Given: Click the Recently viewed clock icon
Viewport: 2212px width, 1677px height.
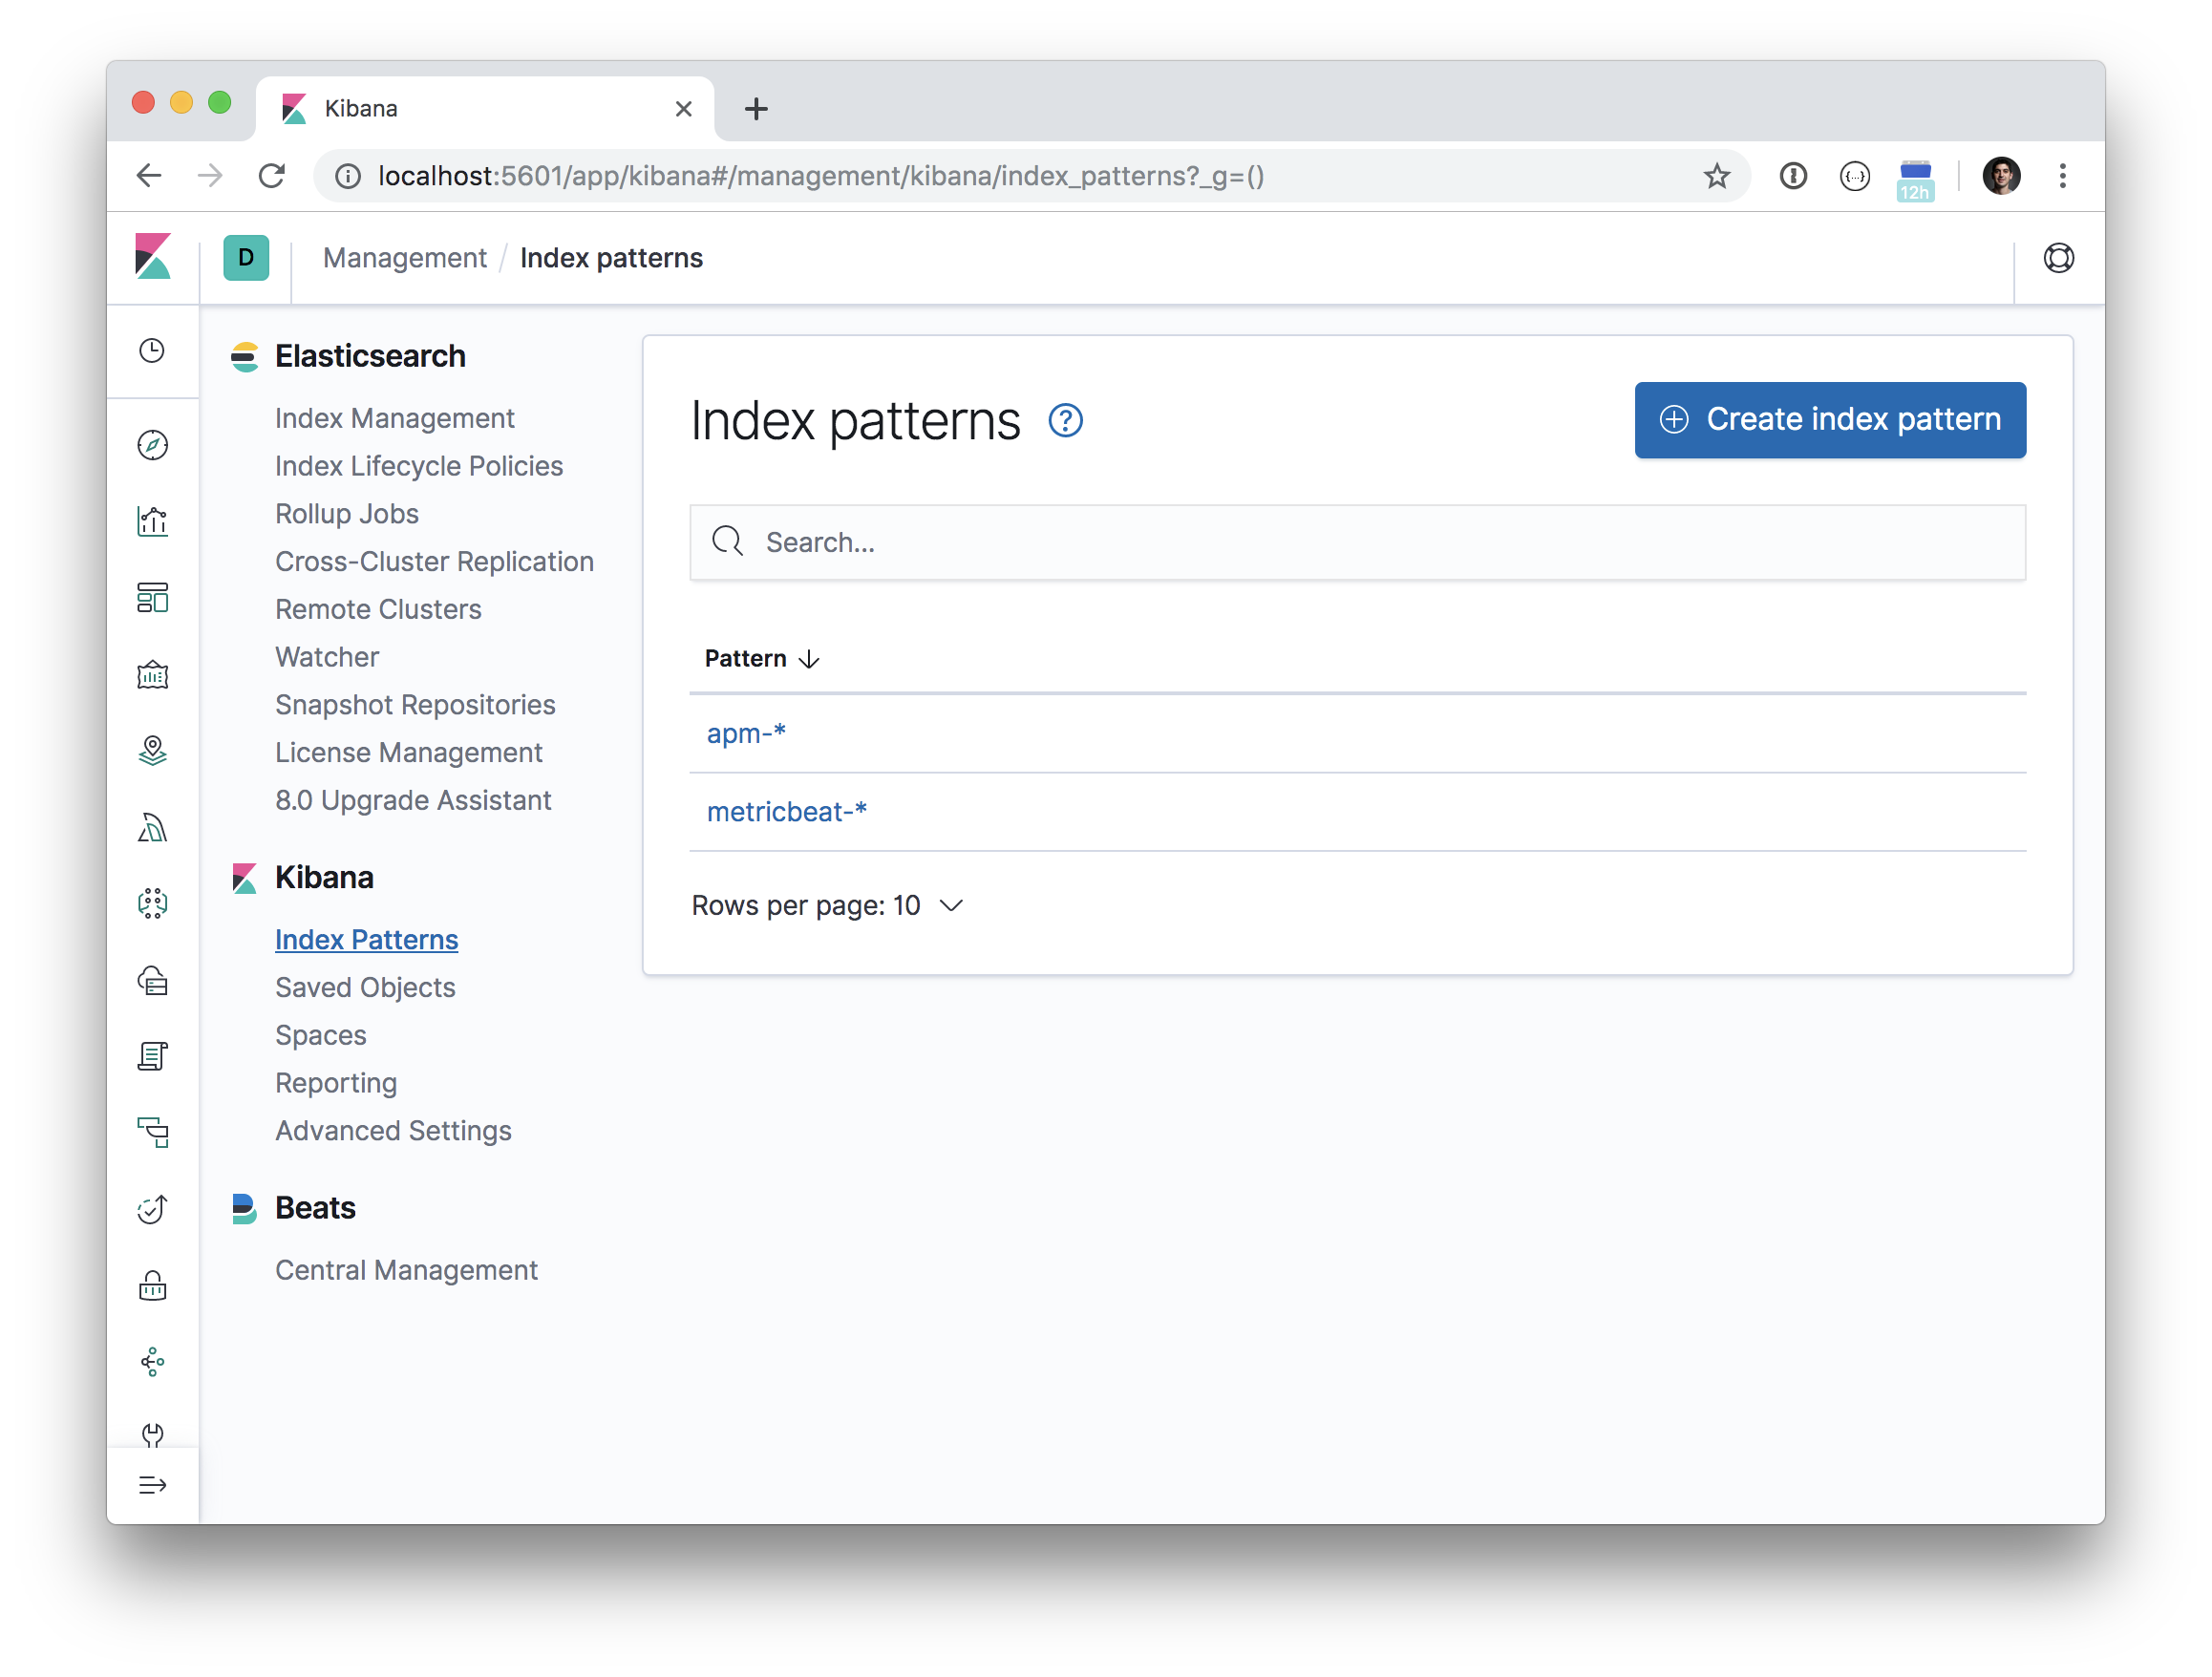Looking at the screenshot, I should click(152, 351).
